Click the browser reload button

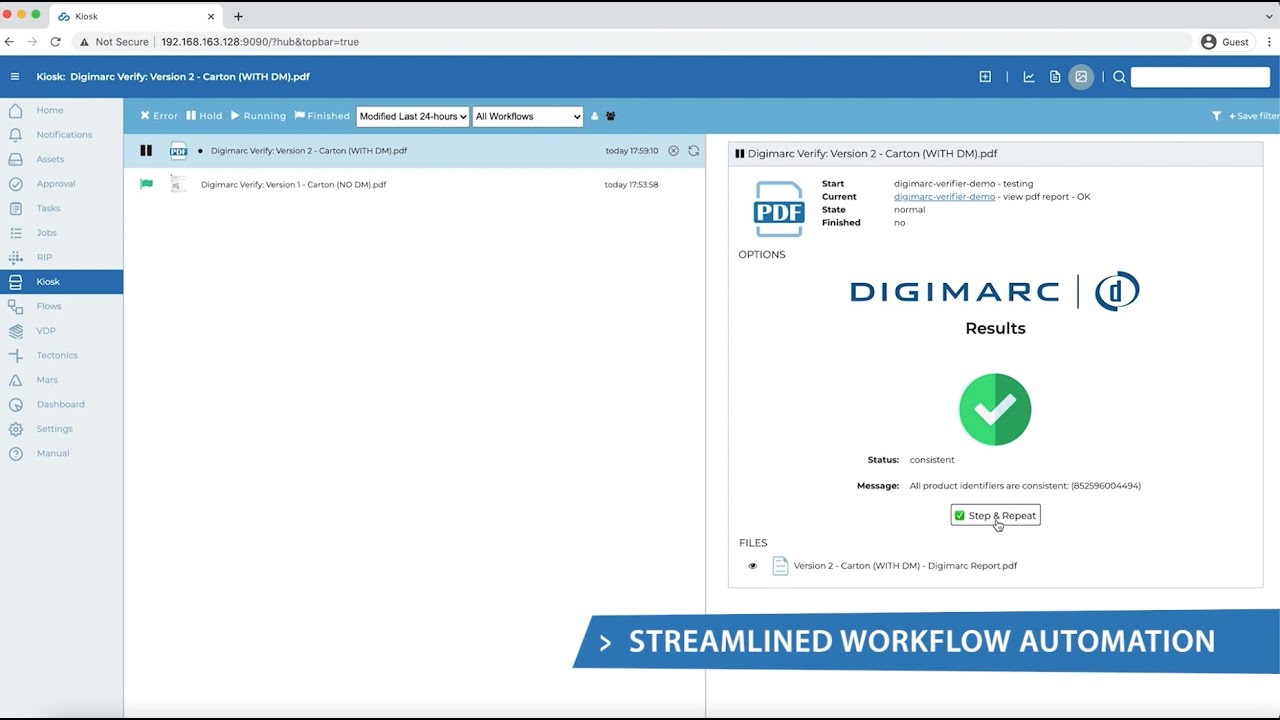(x=55, y=42)
